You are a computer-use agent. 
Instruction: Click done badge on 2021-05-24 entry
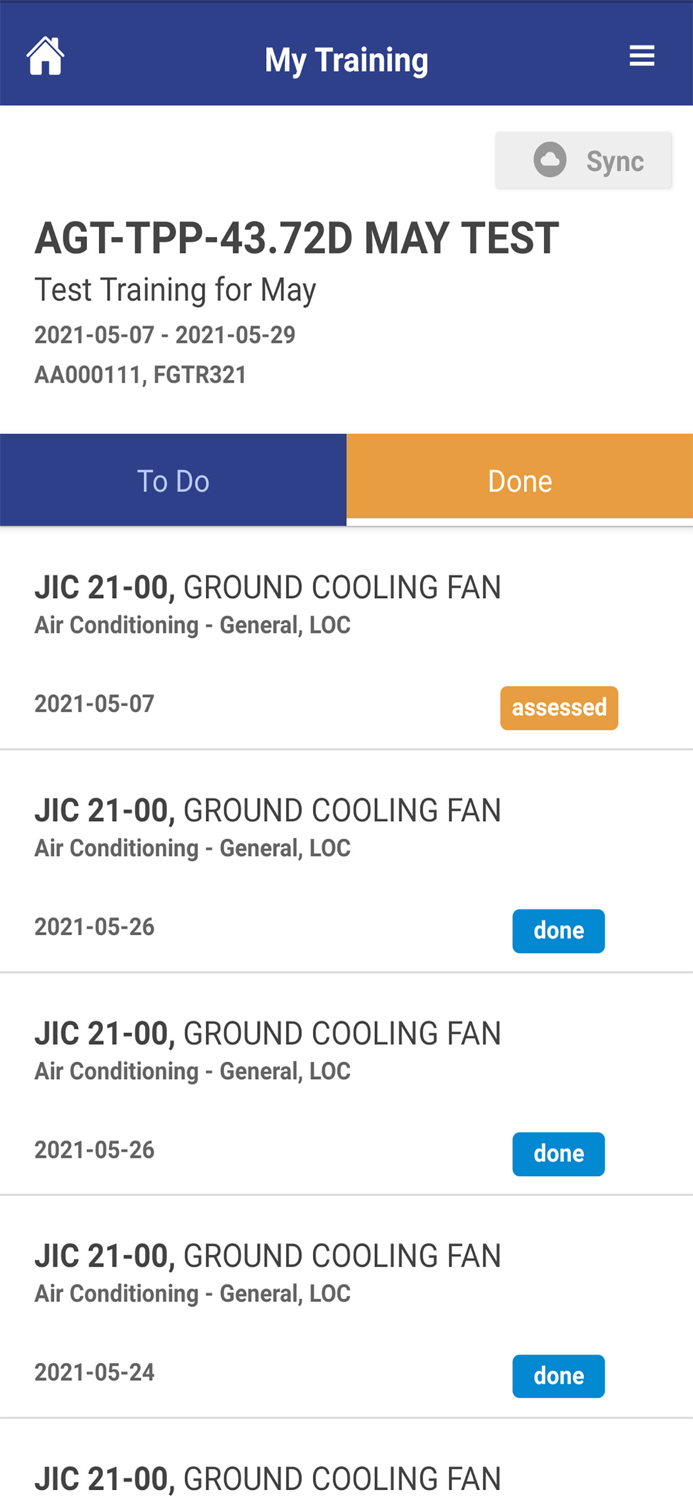(x=559, y=1376)
